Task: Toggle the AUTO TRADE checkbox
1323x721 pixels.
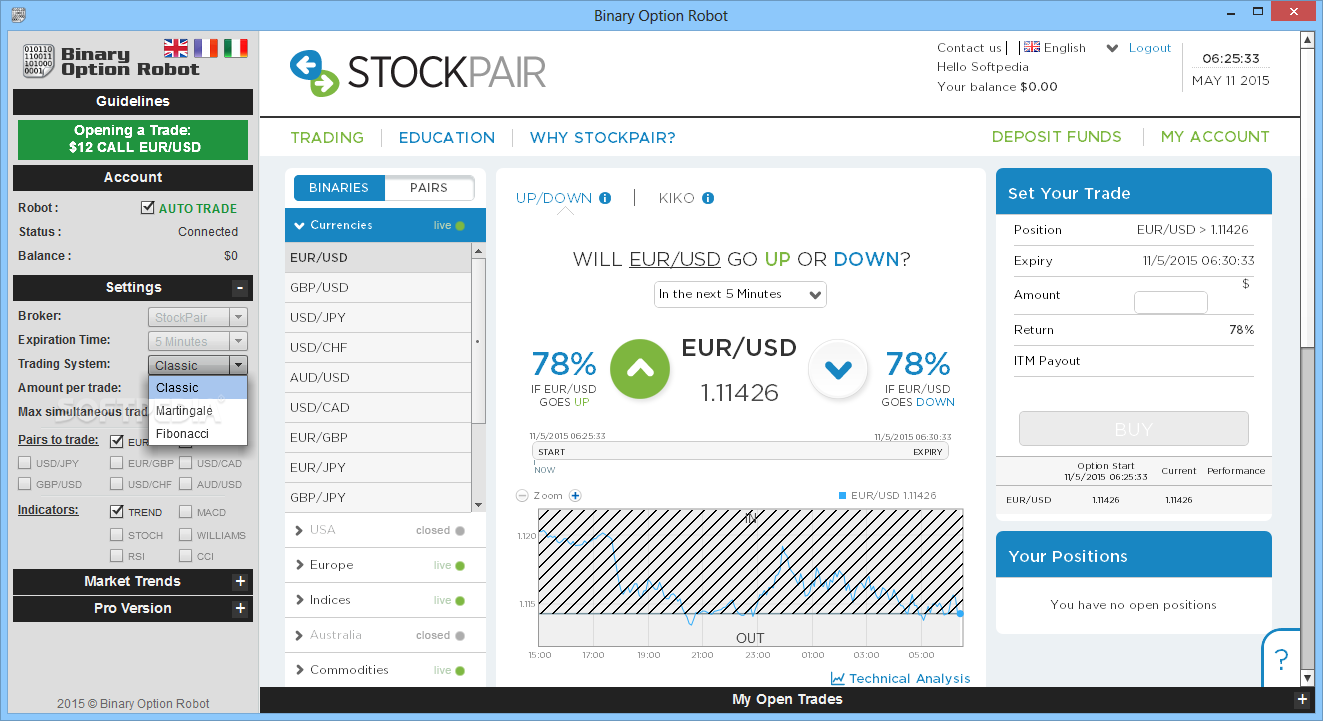Action: [148, 209]
